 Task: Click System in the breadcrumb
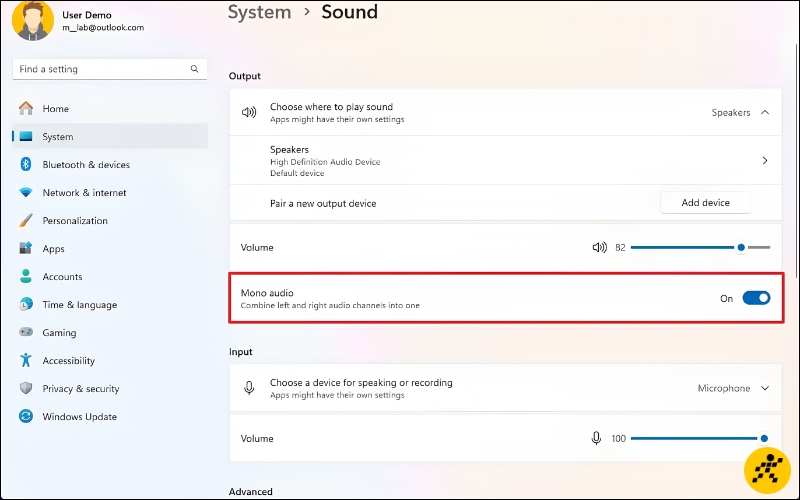tap(259, 12)
